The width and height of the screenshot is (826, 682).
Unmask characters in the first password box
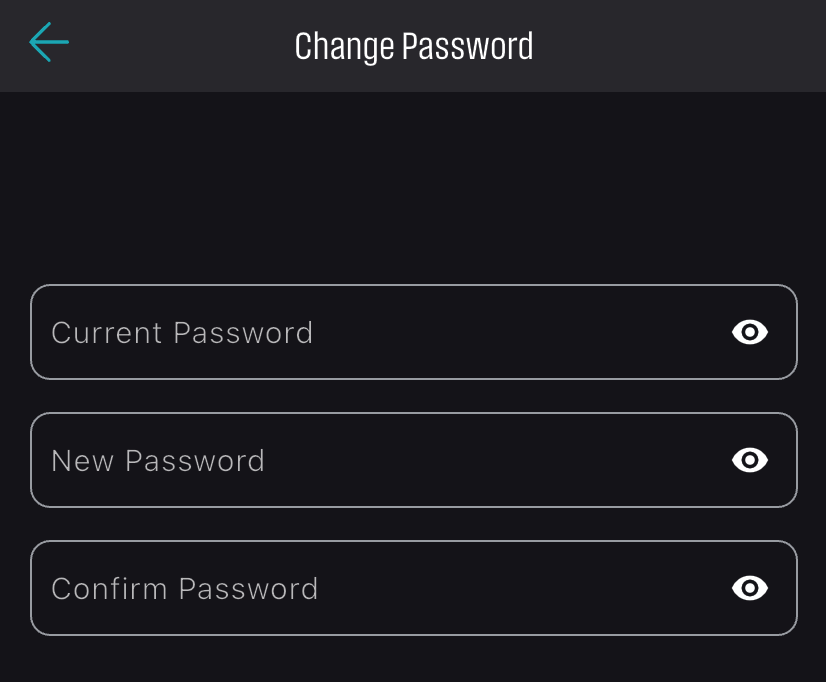coord(750,332)
